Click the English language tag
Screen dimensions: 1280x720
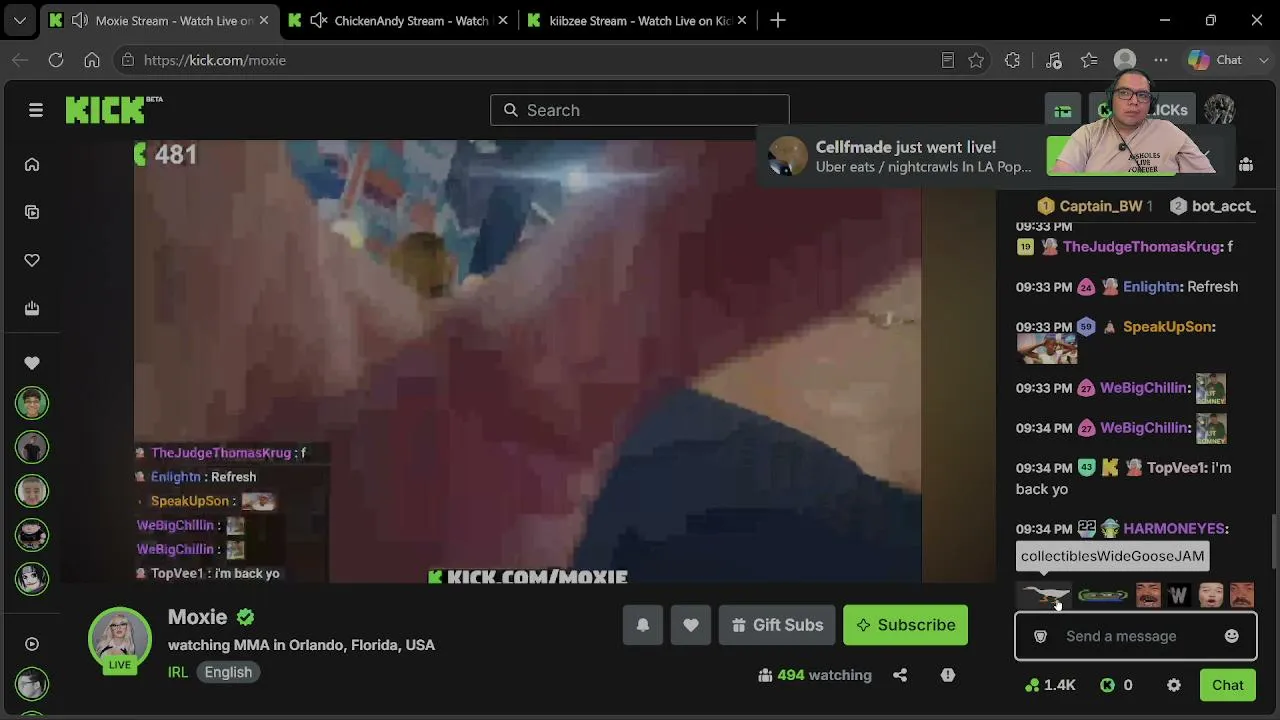pos(228,672)
